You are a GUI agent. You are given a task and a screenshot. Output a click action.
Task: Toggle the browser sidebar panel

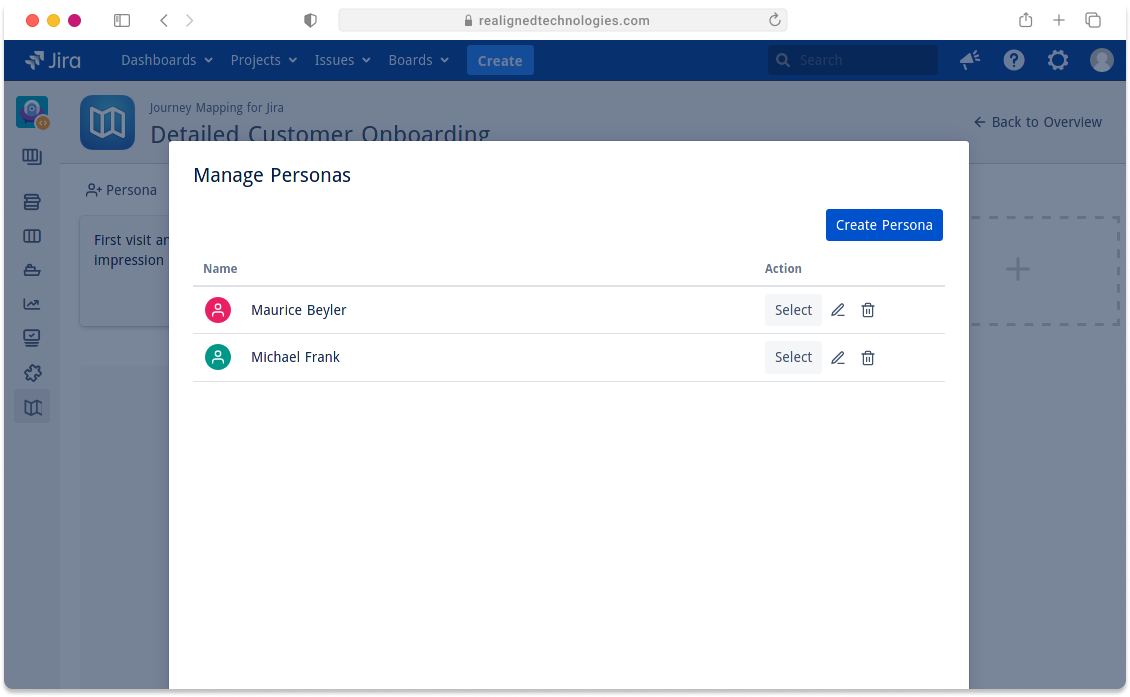[122, 20]
